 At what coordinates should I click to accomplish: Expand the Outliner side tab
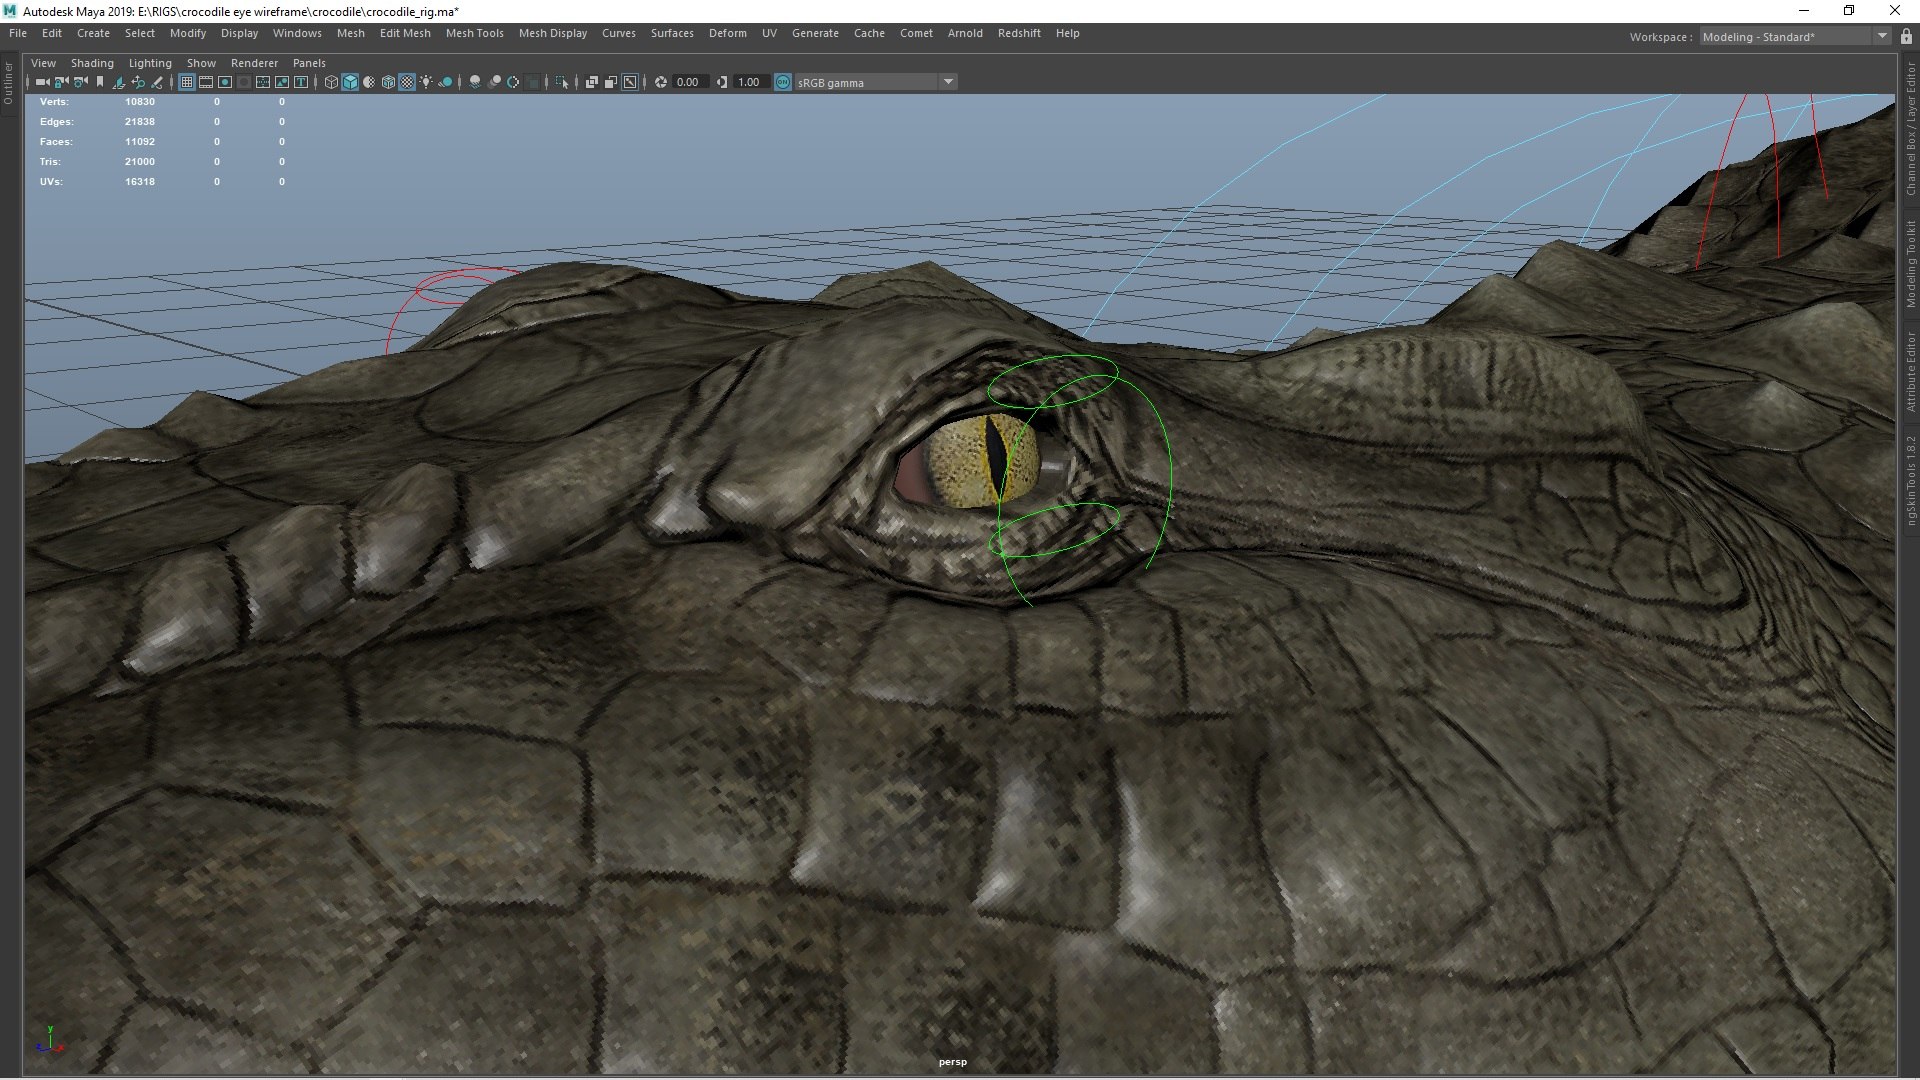point(8,83)
